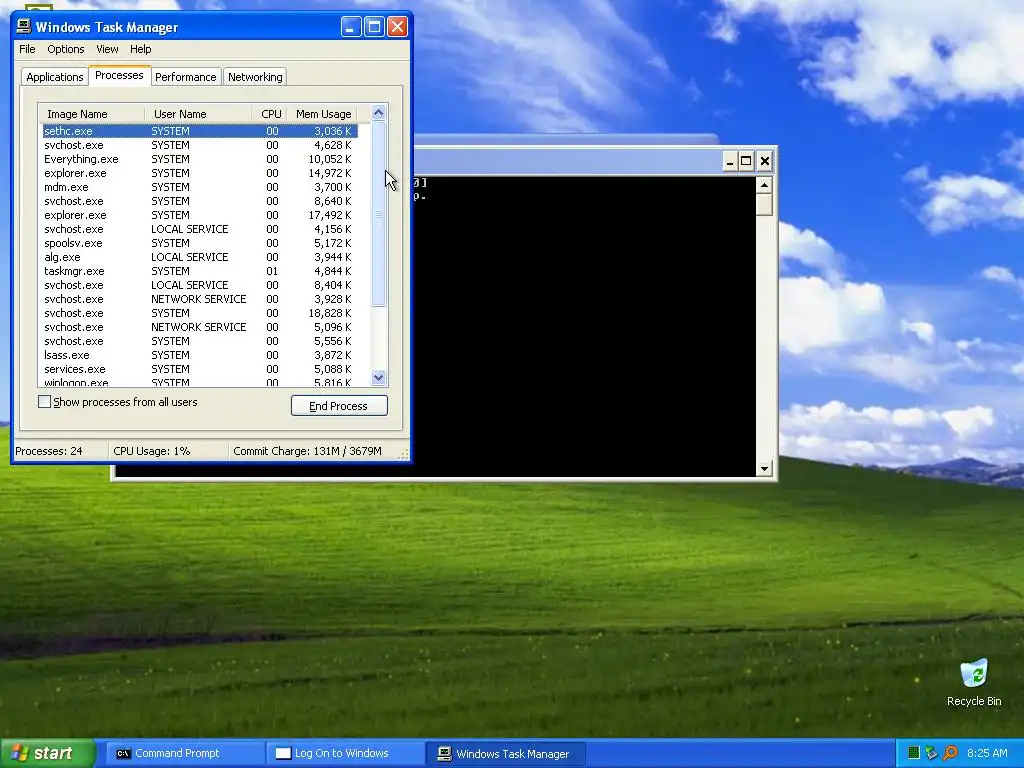Select svchost.exe using 18,828 K
1024x768 pixels.
pyautogui.click(x=200, y=313)
